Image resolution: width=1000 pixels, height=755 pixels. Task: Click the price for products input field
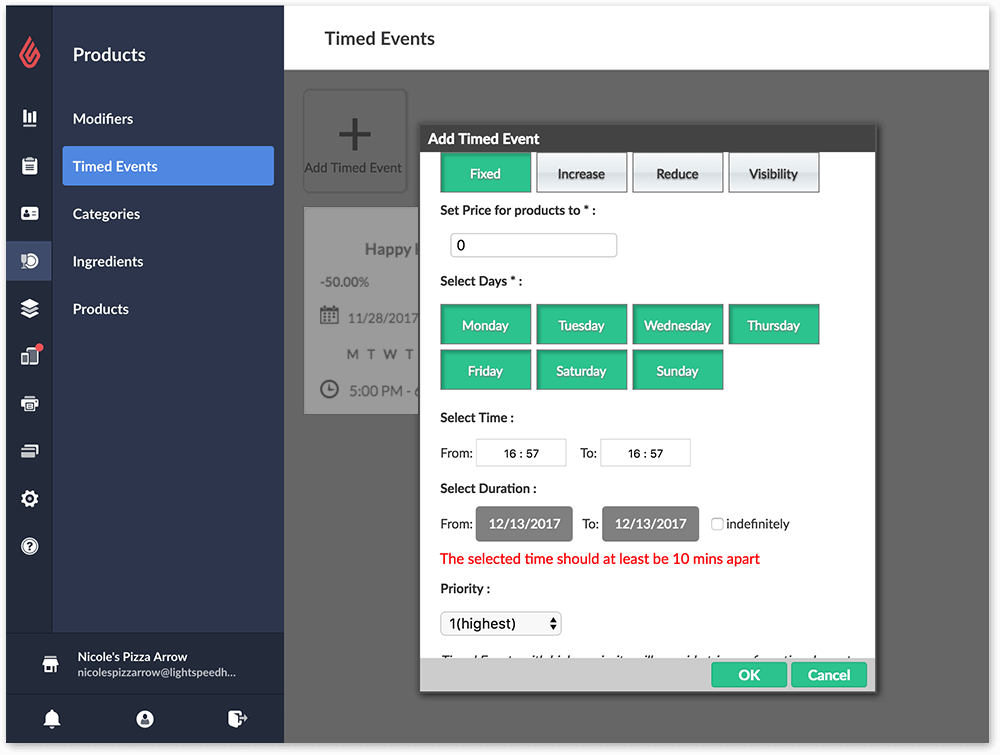click(533, 245)
